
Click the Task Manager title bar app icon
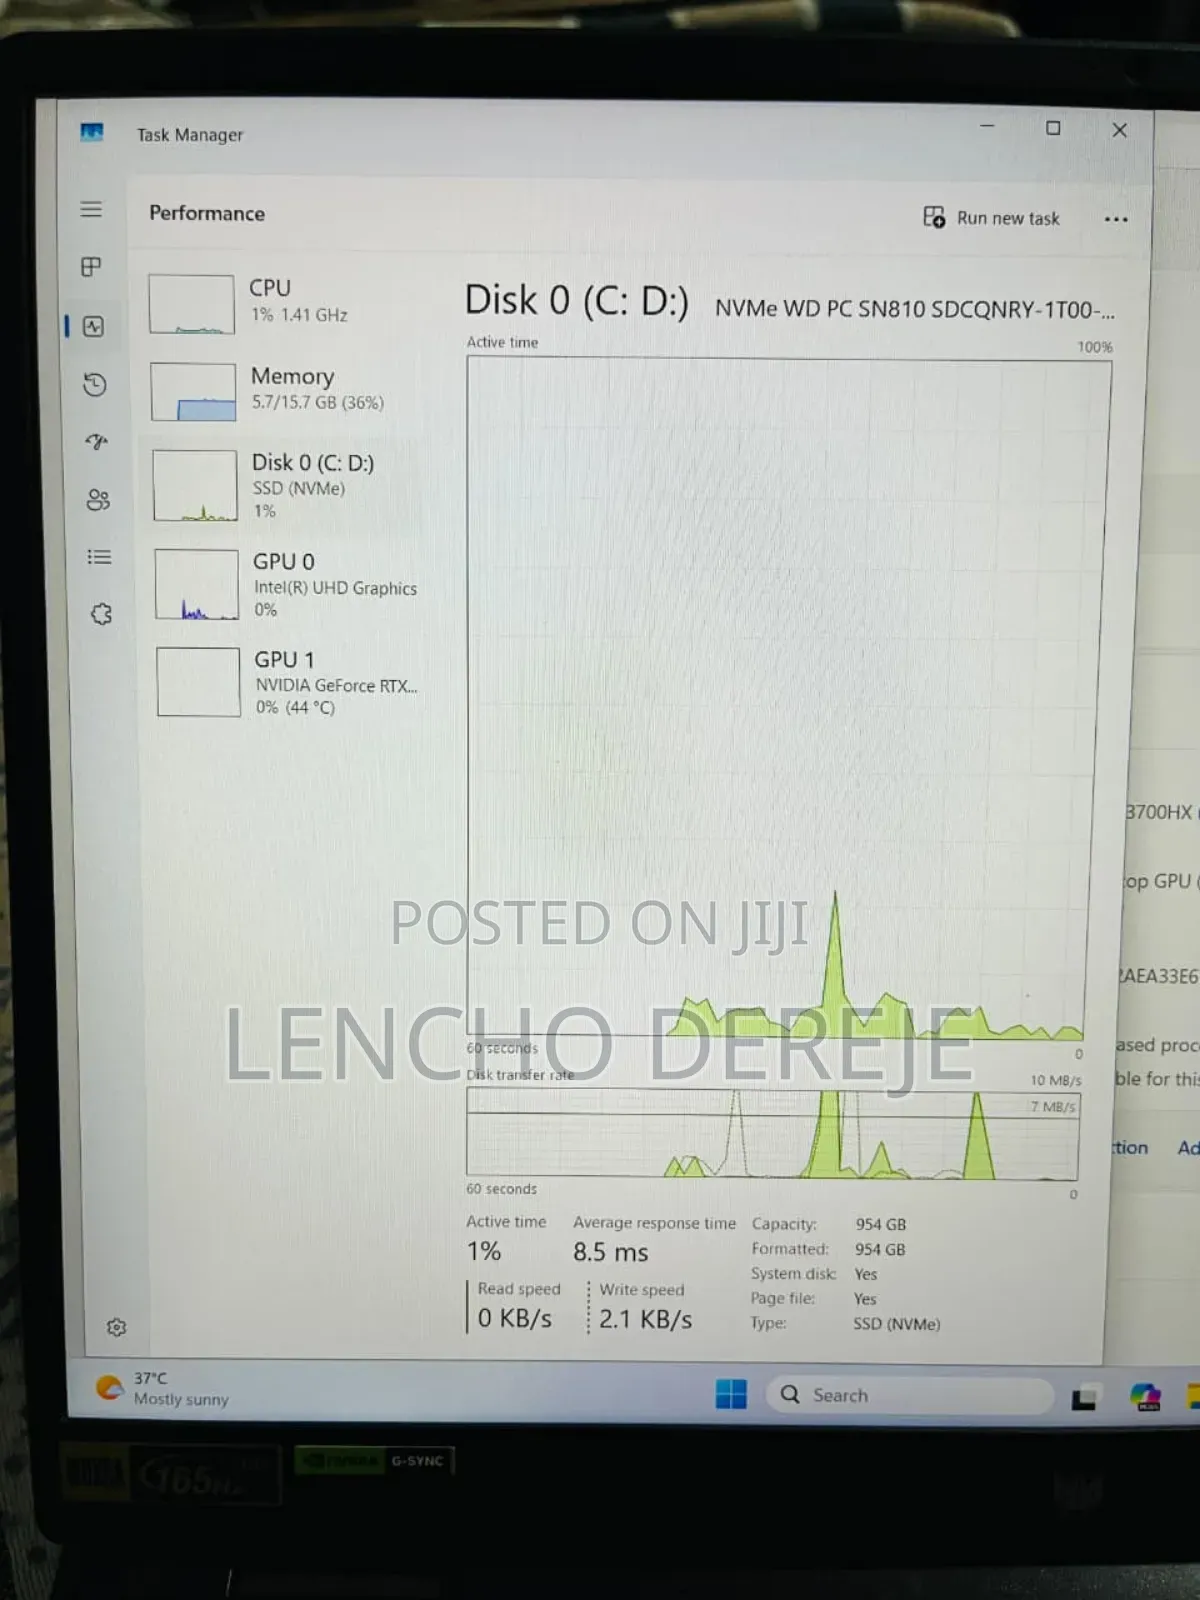coord(92,133)
